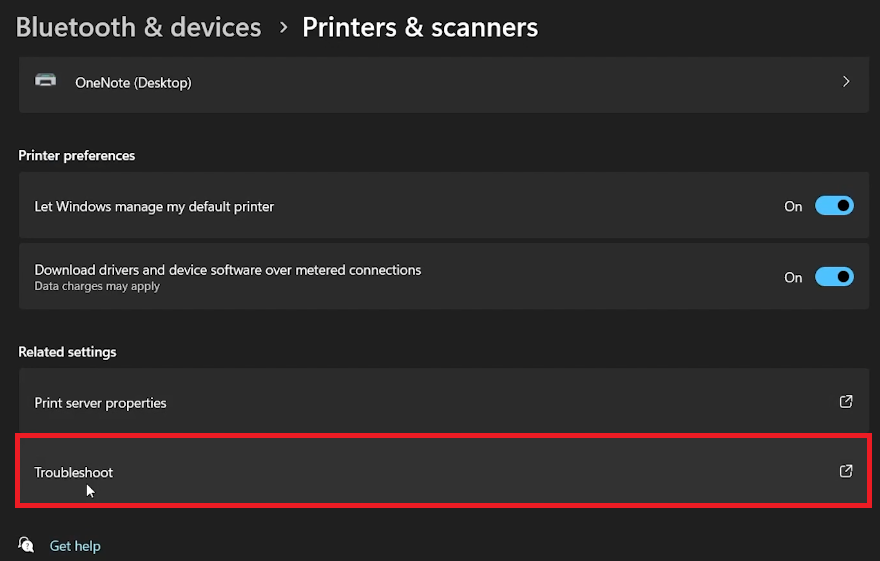The height and width of the screenshot is (561, 880).
Task: Click the Printers & scanners page title
Action: (x=420, y=27)
